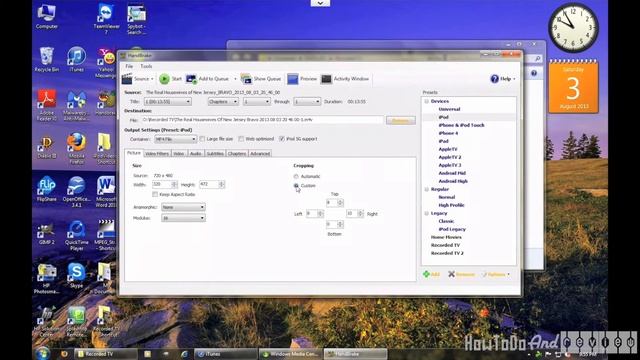Collapse the Devices preset group

point(427,101)
